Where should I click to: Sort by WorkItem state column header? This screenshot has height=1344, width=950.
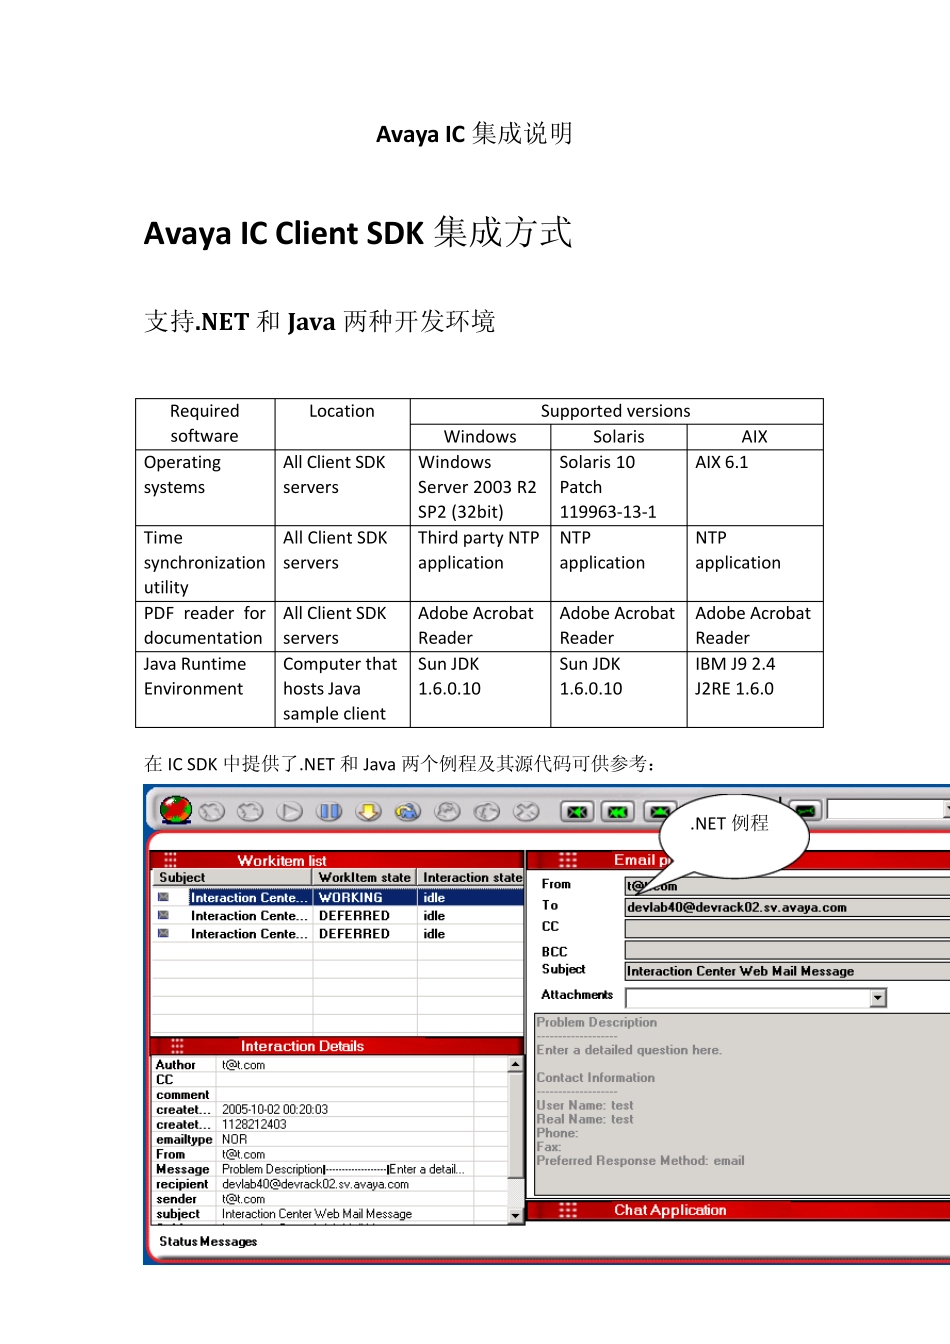click(365, 877)
